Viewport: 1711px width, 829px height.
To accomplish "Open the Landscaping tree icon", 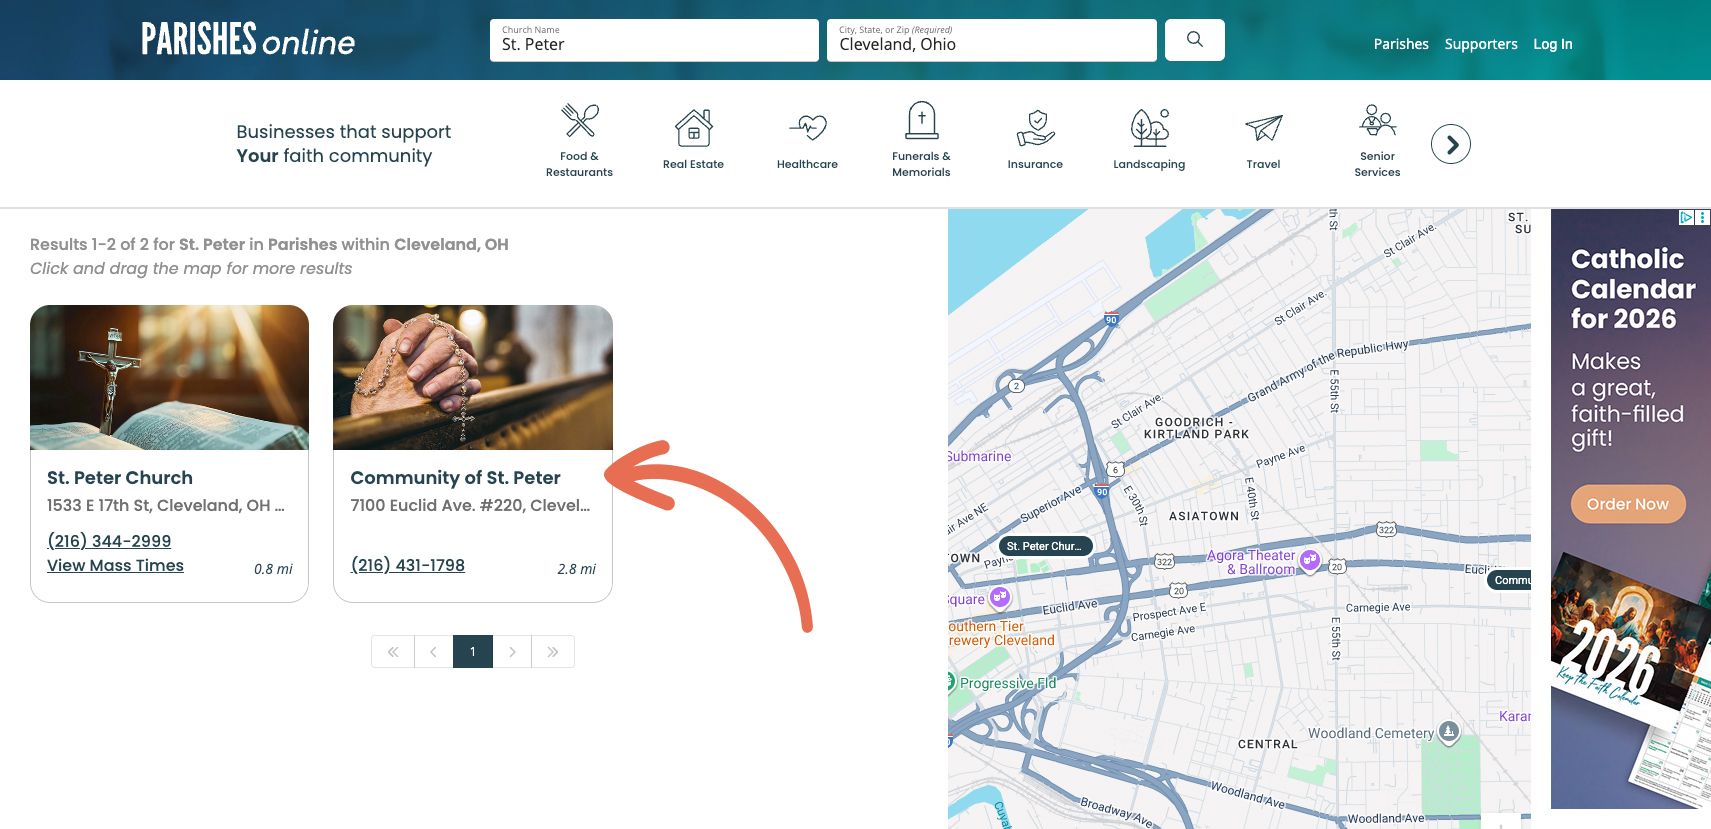I will (x=1149, y=128).
